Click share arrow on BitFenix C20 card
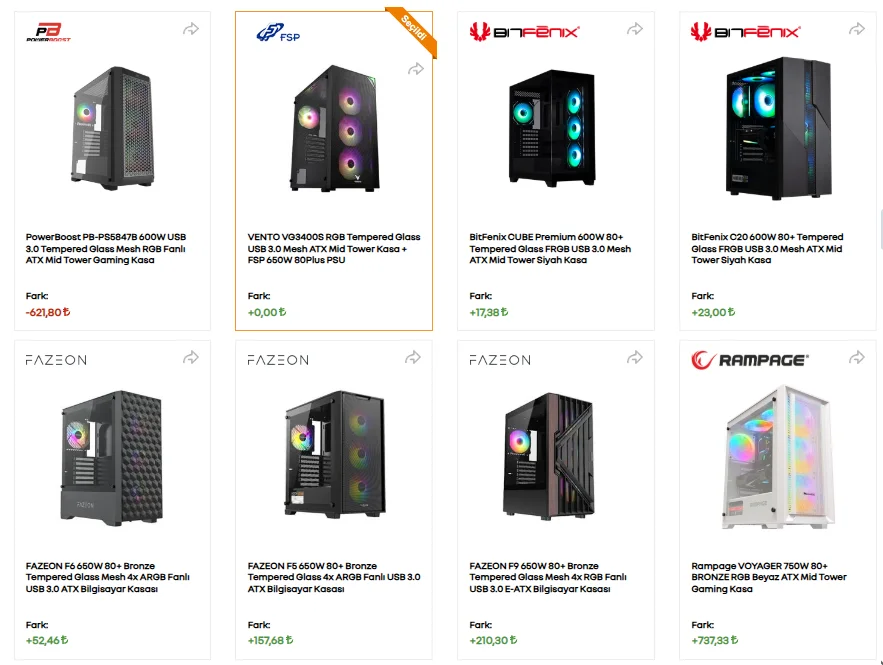Image resolution: width=883 pixels, height=665 pixels. (x=857, y=29)
